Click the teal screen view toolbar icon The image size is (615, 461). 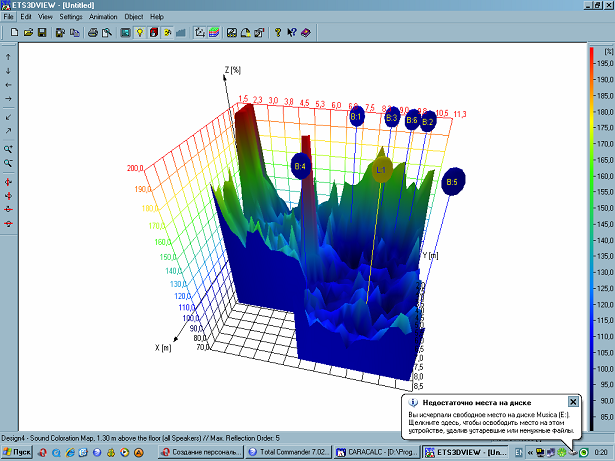tap(126, 33)
